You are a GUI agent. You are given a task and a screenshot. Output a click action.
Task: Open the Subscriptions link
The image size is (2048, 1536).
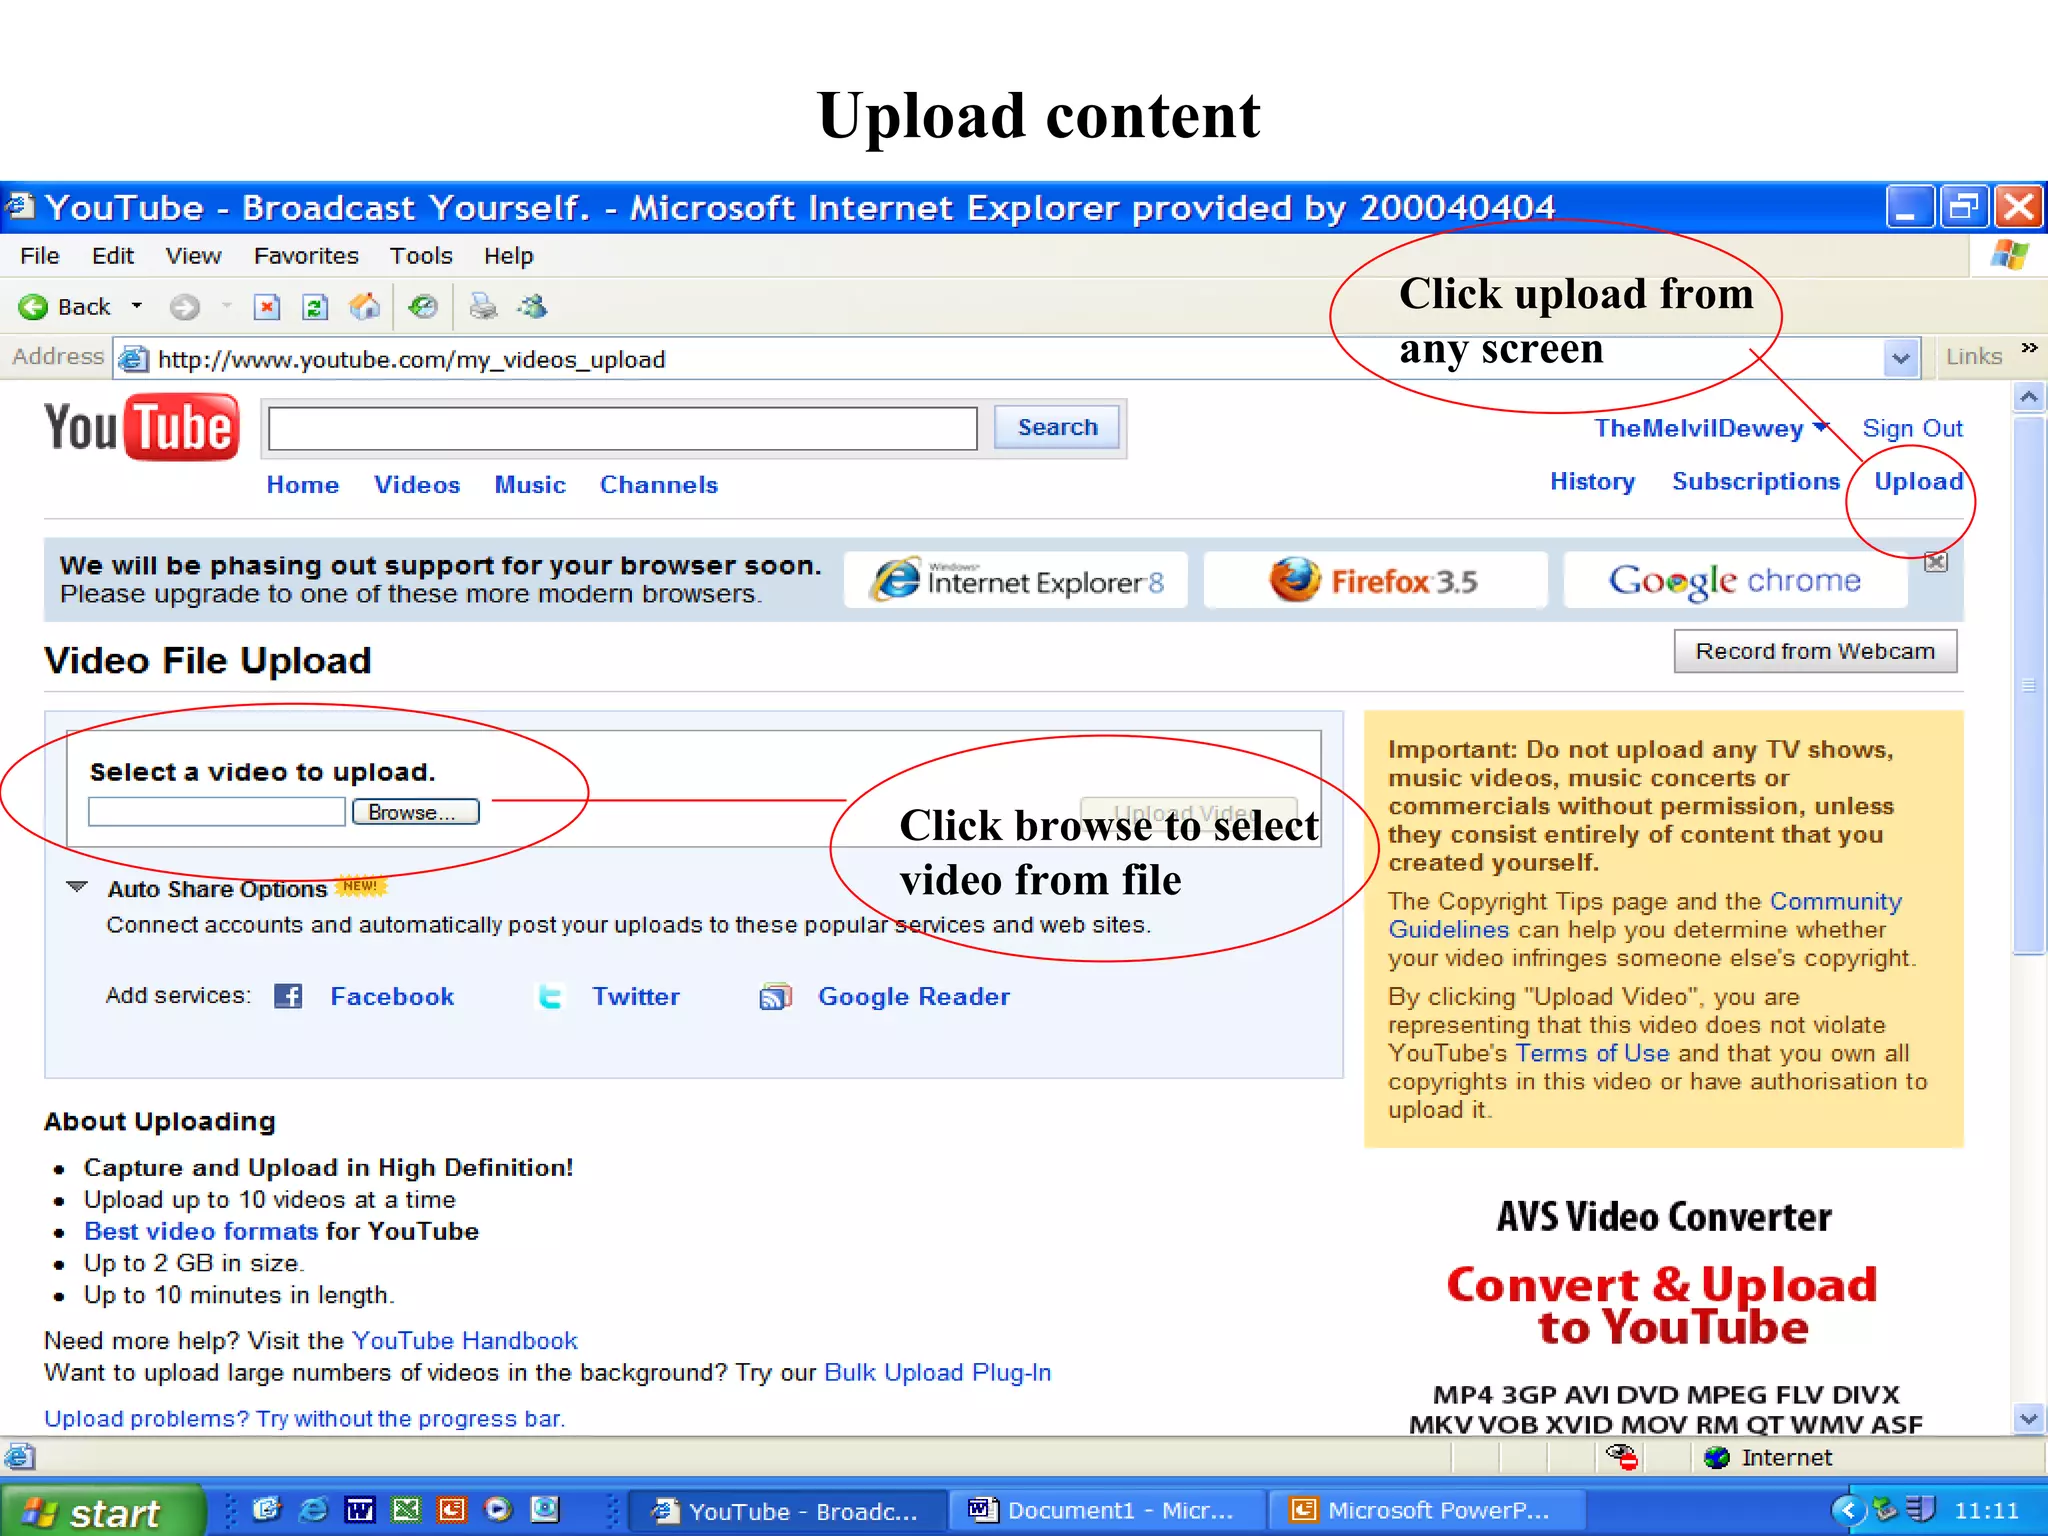[x=1756, y=482]
